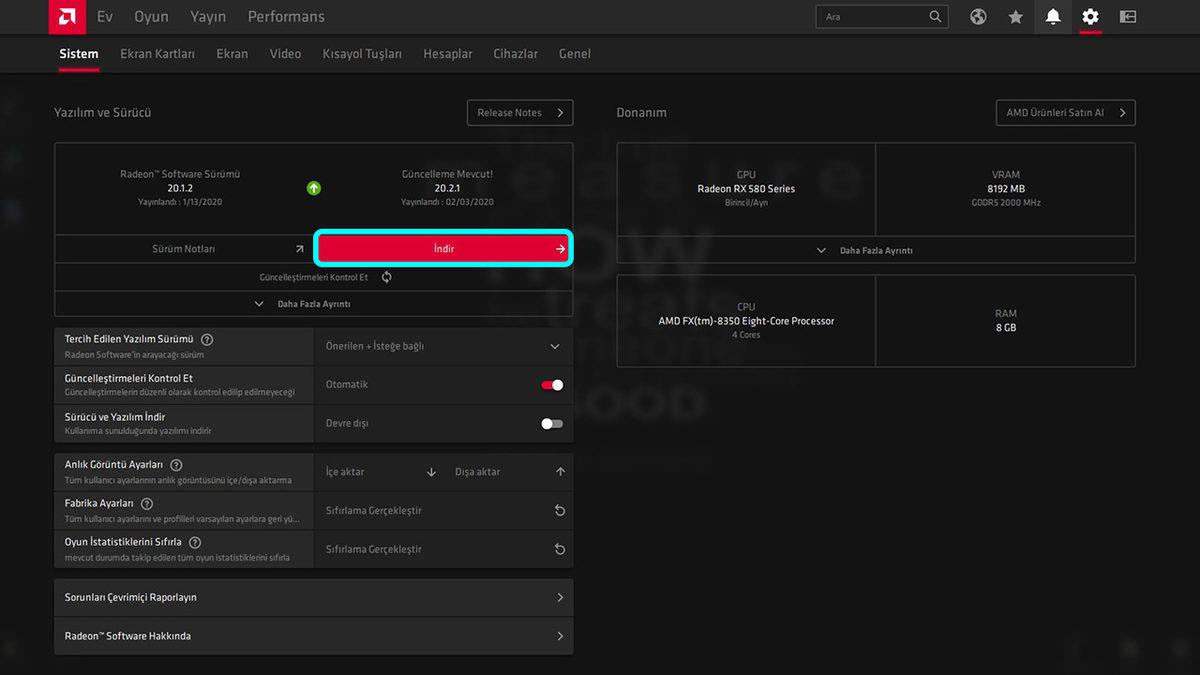Open the favorites star icon
Viewport: 1200px width, 675px height.
pyautogui.click(x=1015, y=17)
